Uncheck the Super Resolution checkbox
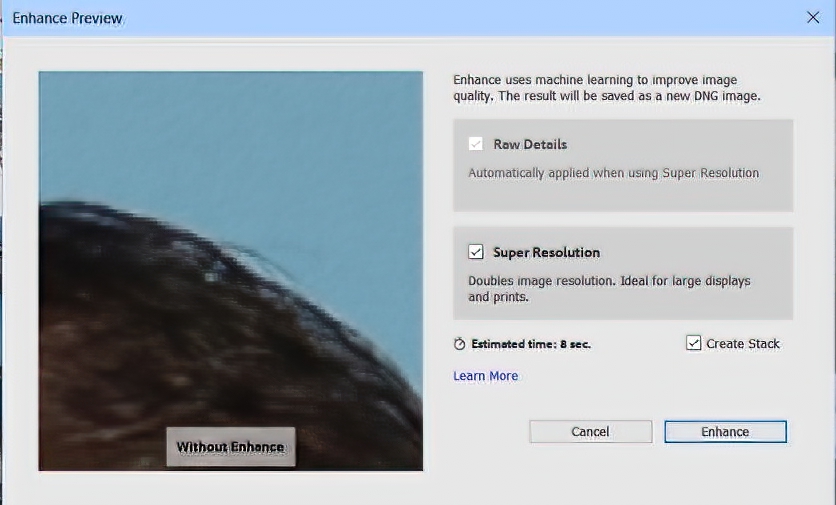Viewport: 836px width, 505px height. point(476,252)
